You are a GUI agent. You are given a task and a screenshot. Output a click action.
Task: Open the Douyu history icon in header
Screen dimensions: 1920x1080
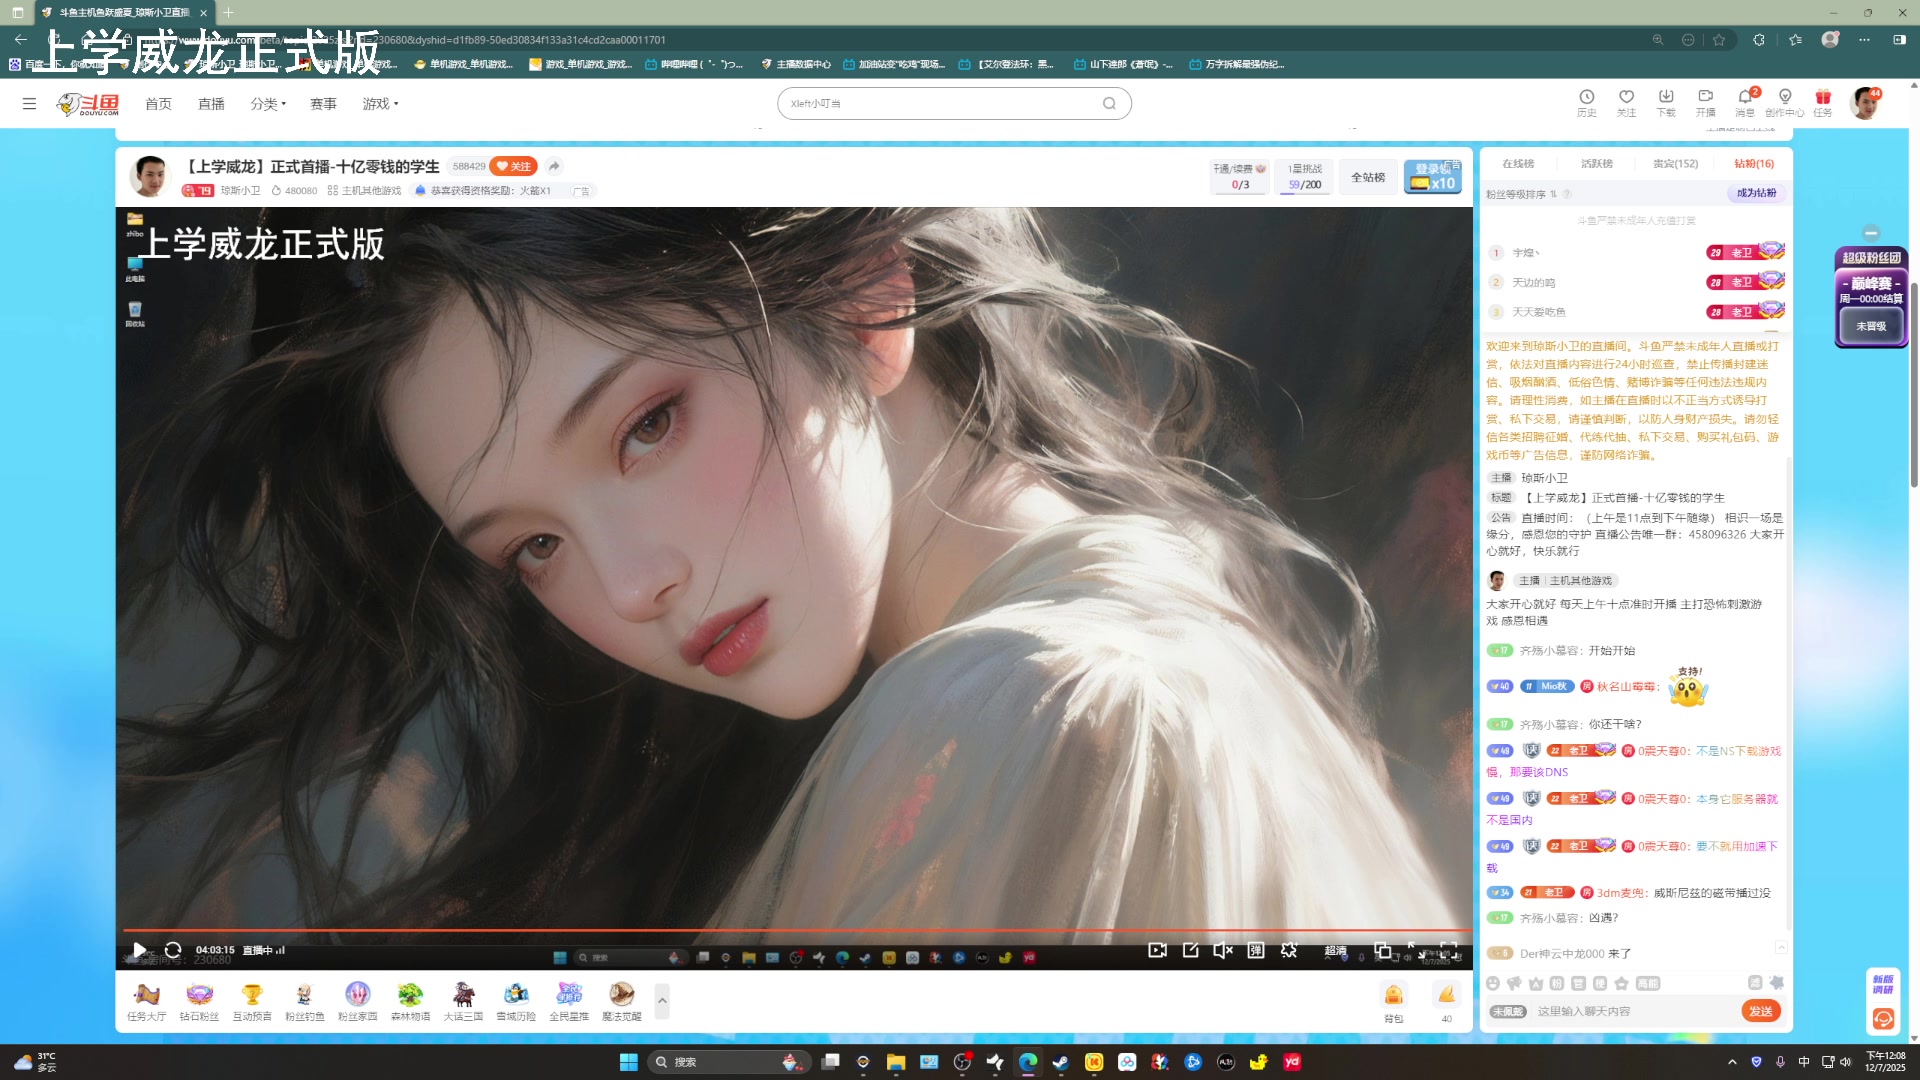[1586, 97]
